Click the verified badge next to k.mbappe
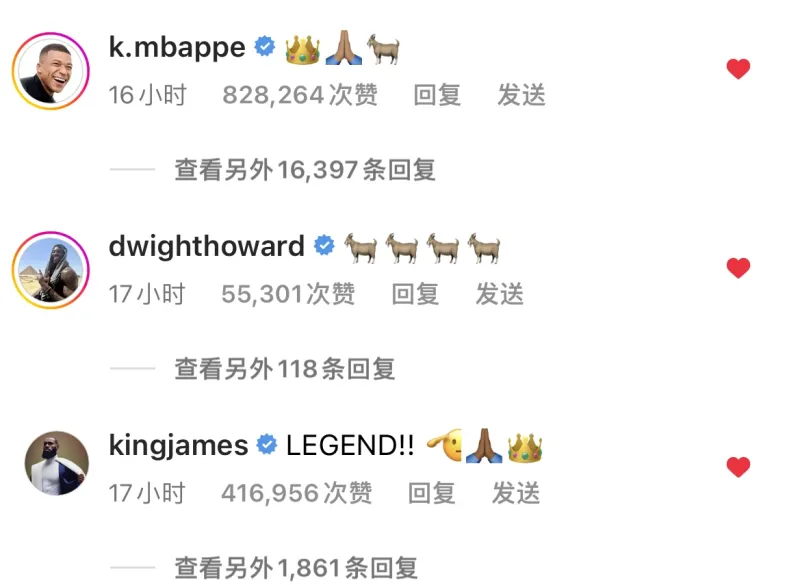The image size is (800, 585). [265, 47]
